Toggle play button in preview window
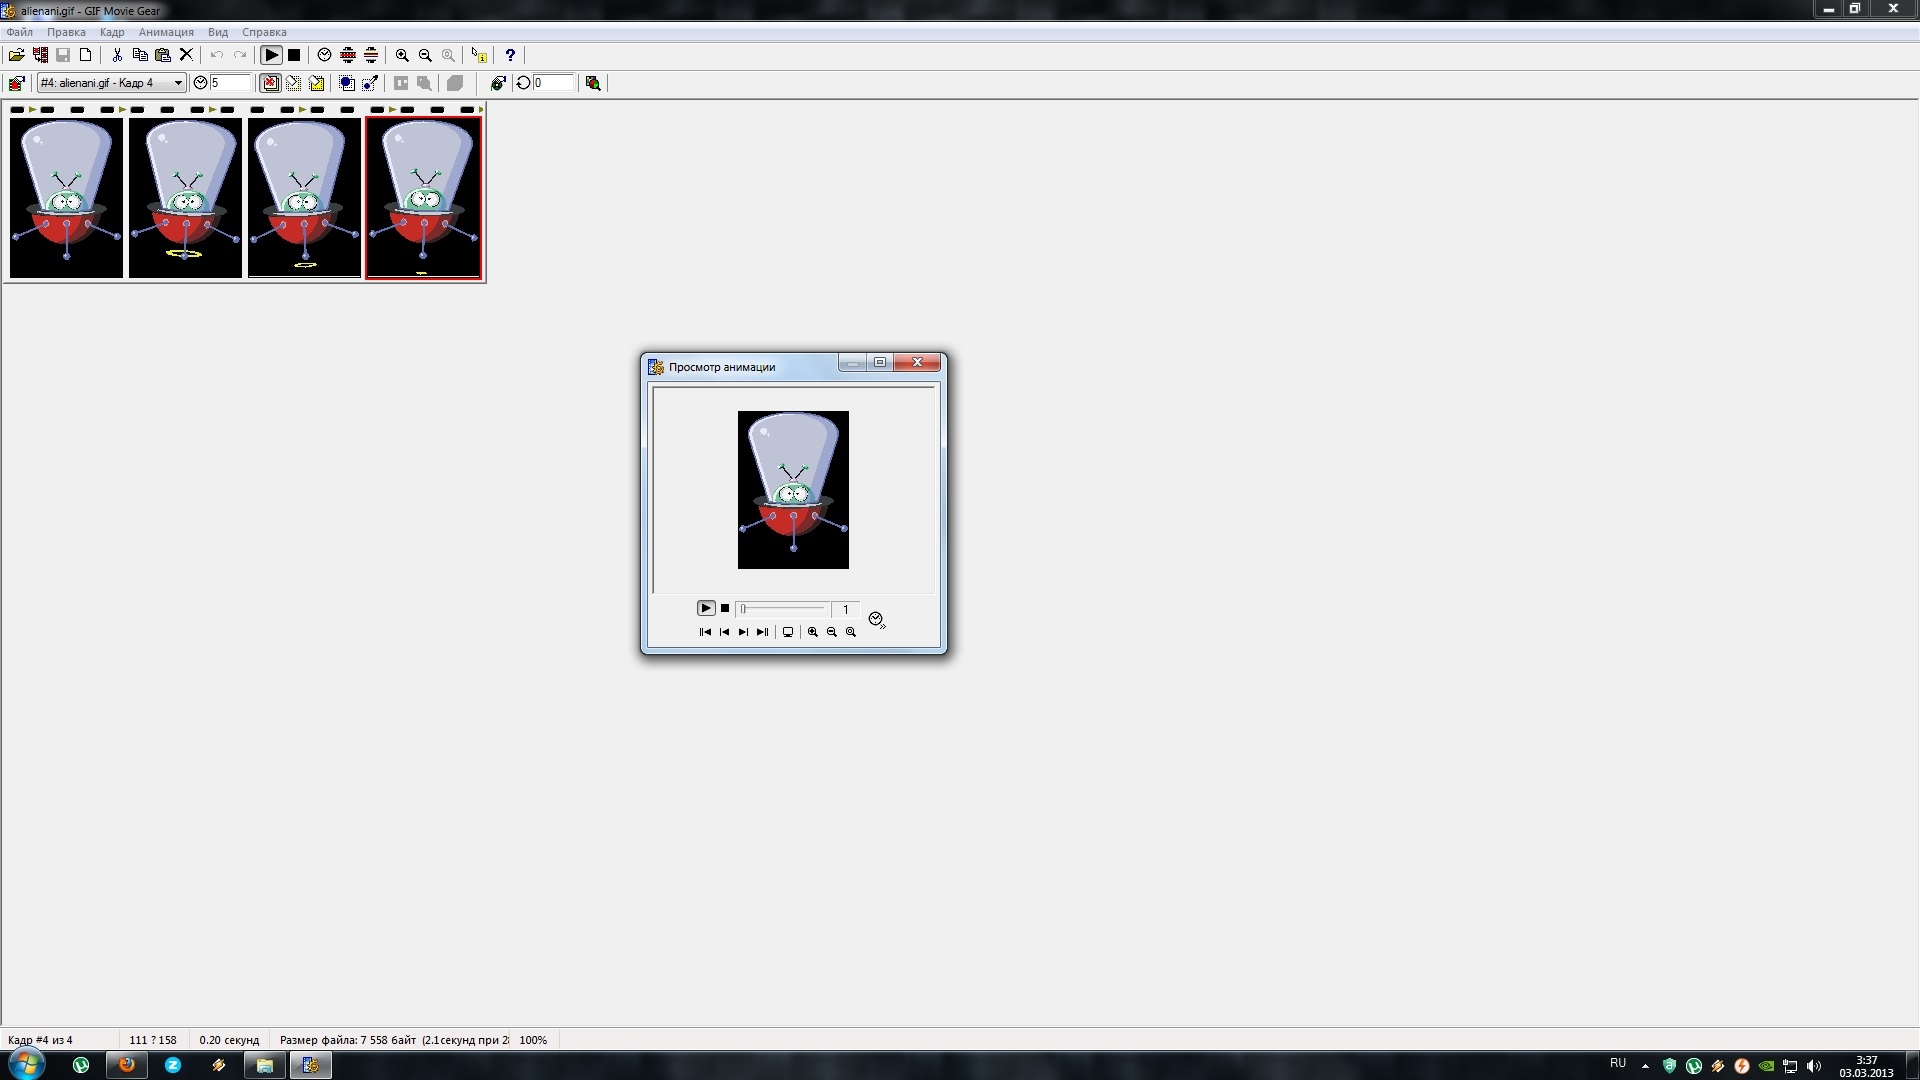The image size is (1920, 1080). tap(705, 608)
